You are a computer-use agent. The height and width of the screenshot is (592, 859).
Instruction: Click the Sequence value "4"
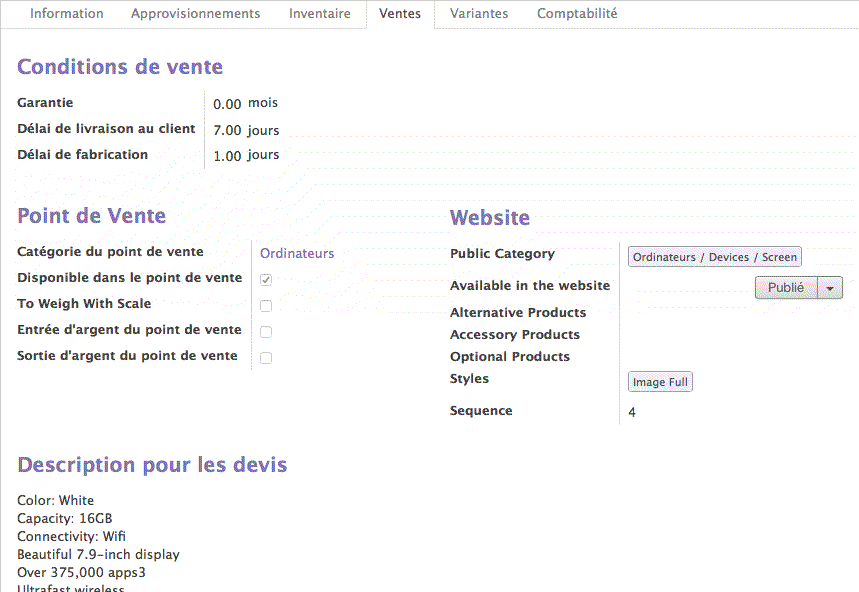click(632, 411)
